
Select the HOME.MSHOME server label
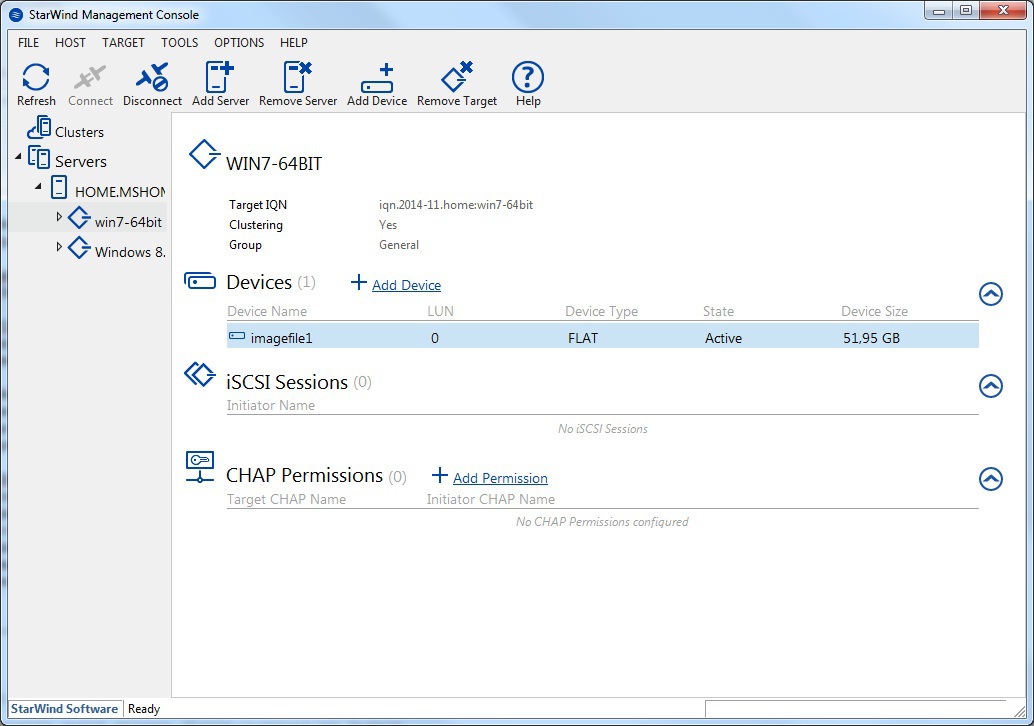(x=120, y=192)
